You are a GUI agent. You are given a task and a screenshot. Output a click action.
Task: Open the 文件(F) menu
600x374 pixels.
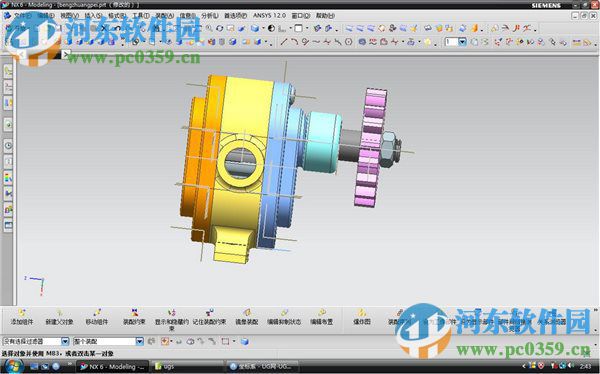coord(22,16)
